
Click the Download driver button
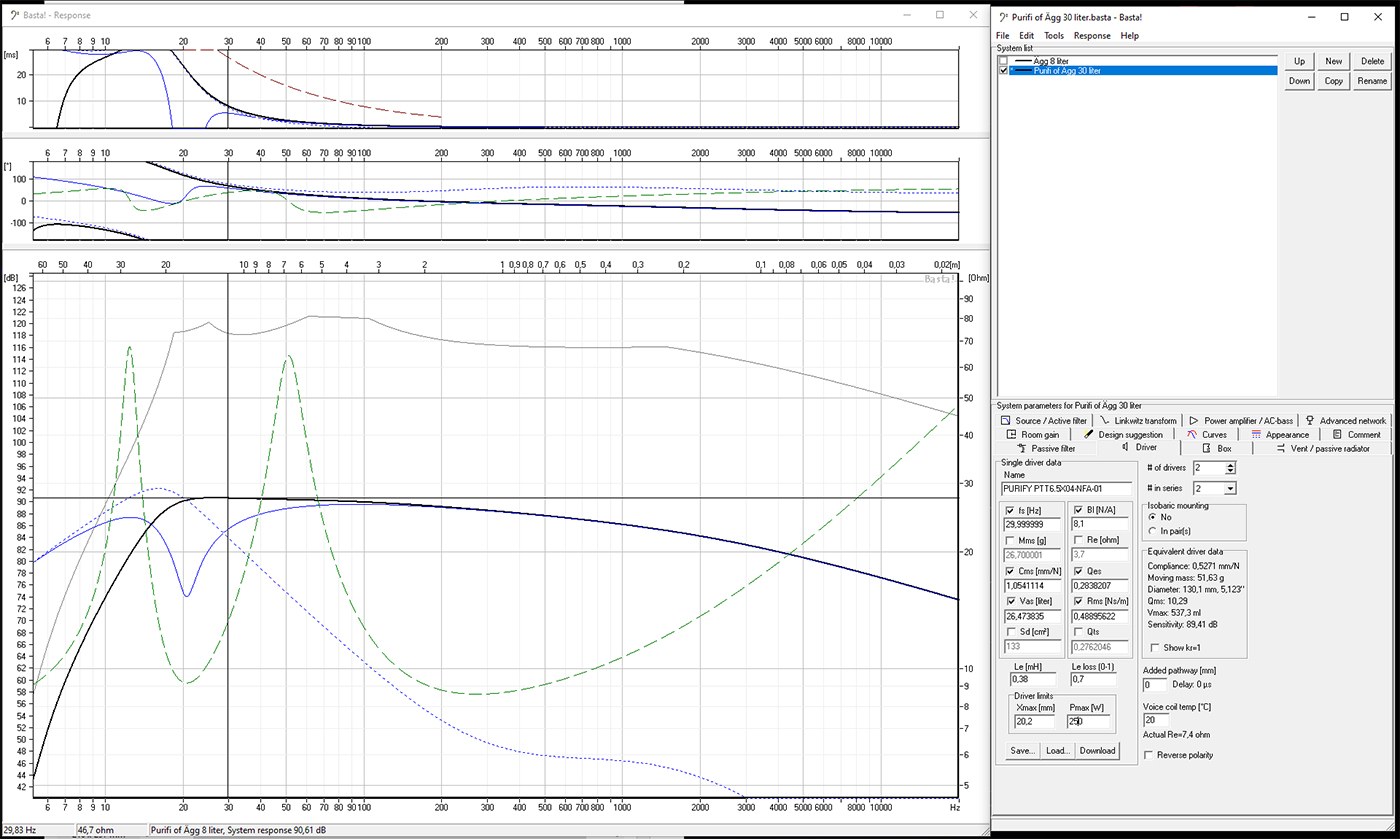(x=1098, y=751)
